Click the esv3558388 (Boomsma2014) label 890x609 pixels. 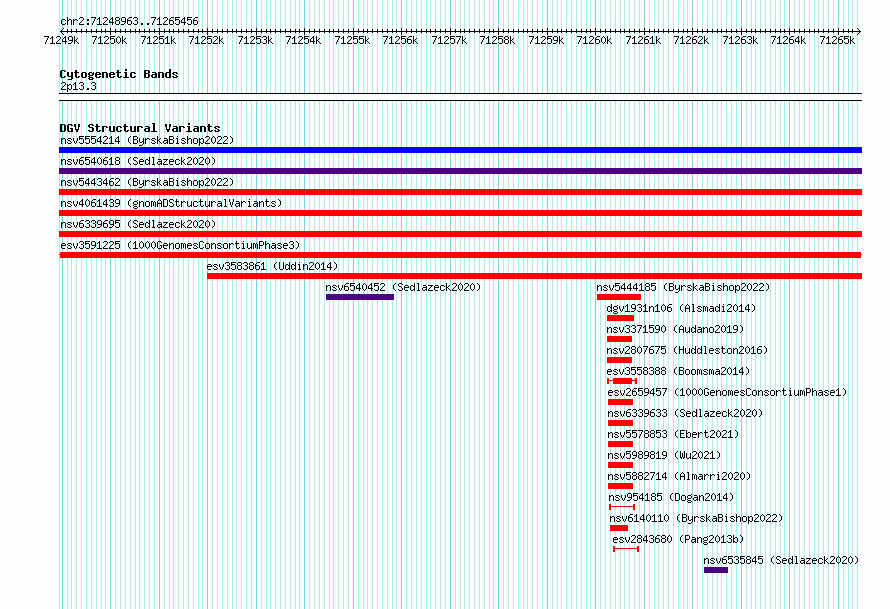(678, 371)
